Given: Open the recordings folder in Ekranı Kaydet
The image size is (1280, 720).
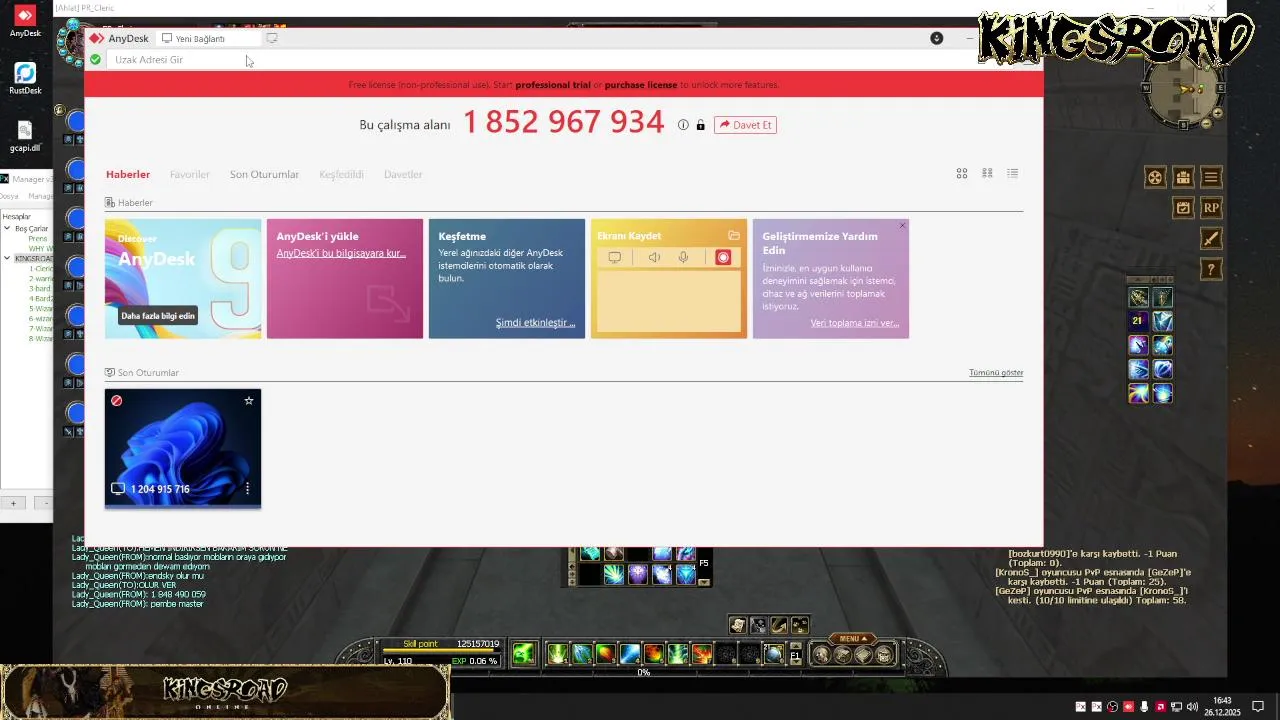Looking at the screenshot, I should coord(734,236).
